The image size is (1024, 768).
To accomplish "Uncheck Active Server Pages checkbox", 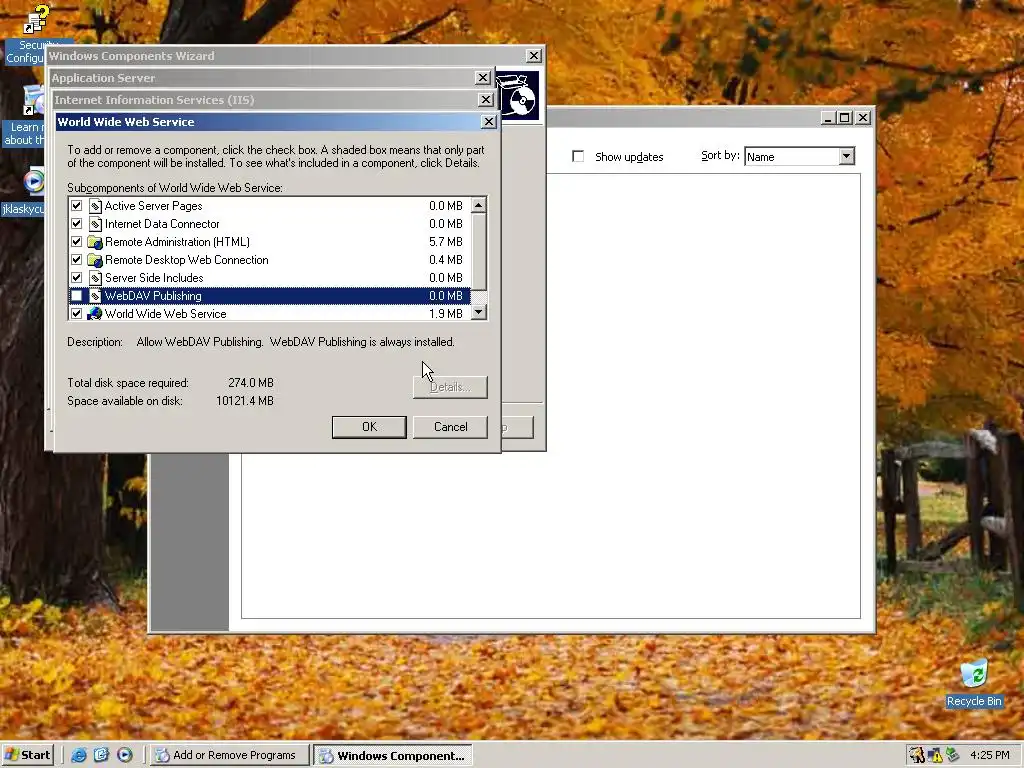I will [76, 206].
